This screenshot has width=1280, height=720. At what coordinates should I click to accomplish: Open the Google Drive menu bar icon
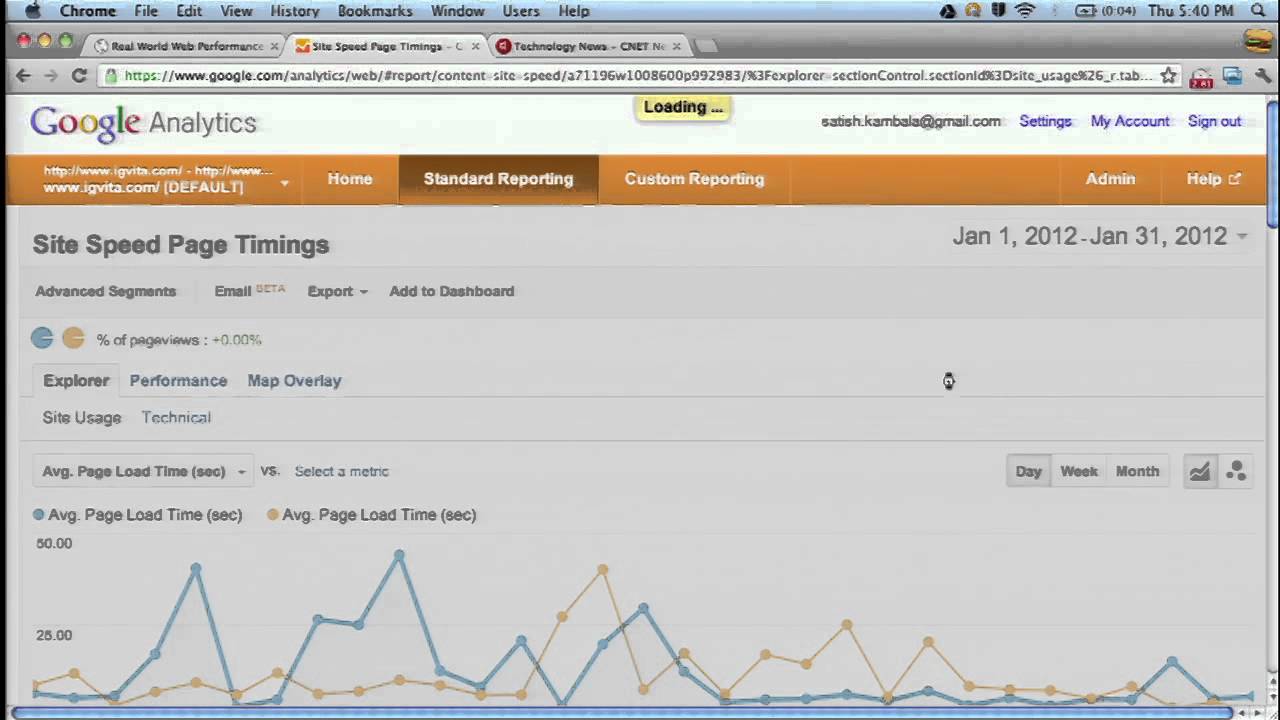tap(948, 11)
